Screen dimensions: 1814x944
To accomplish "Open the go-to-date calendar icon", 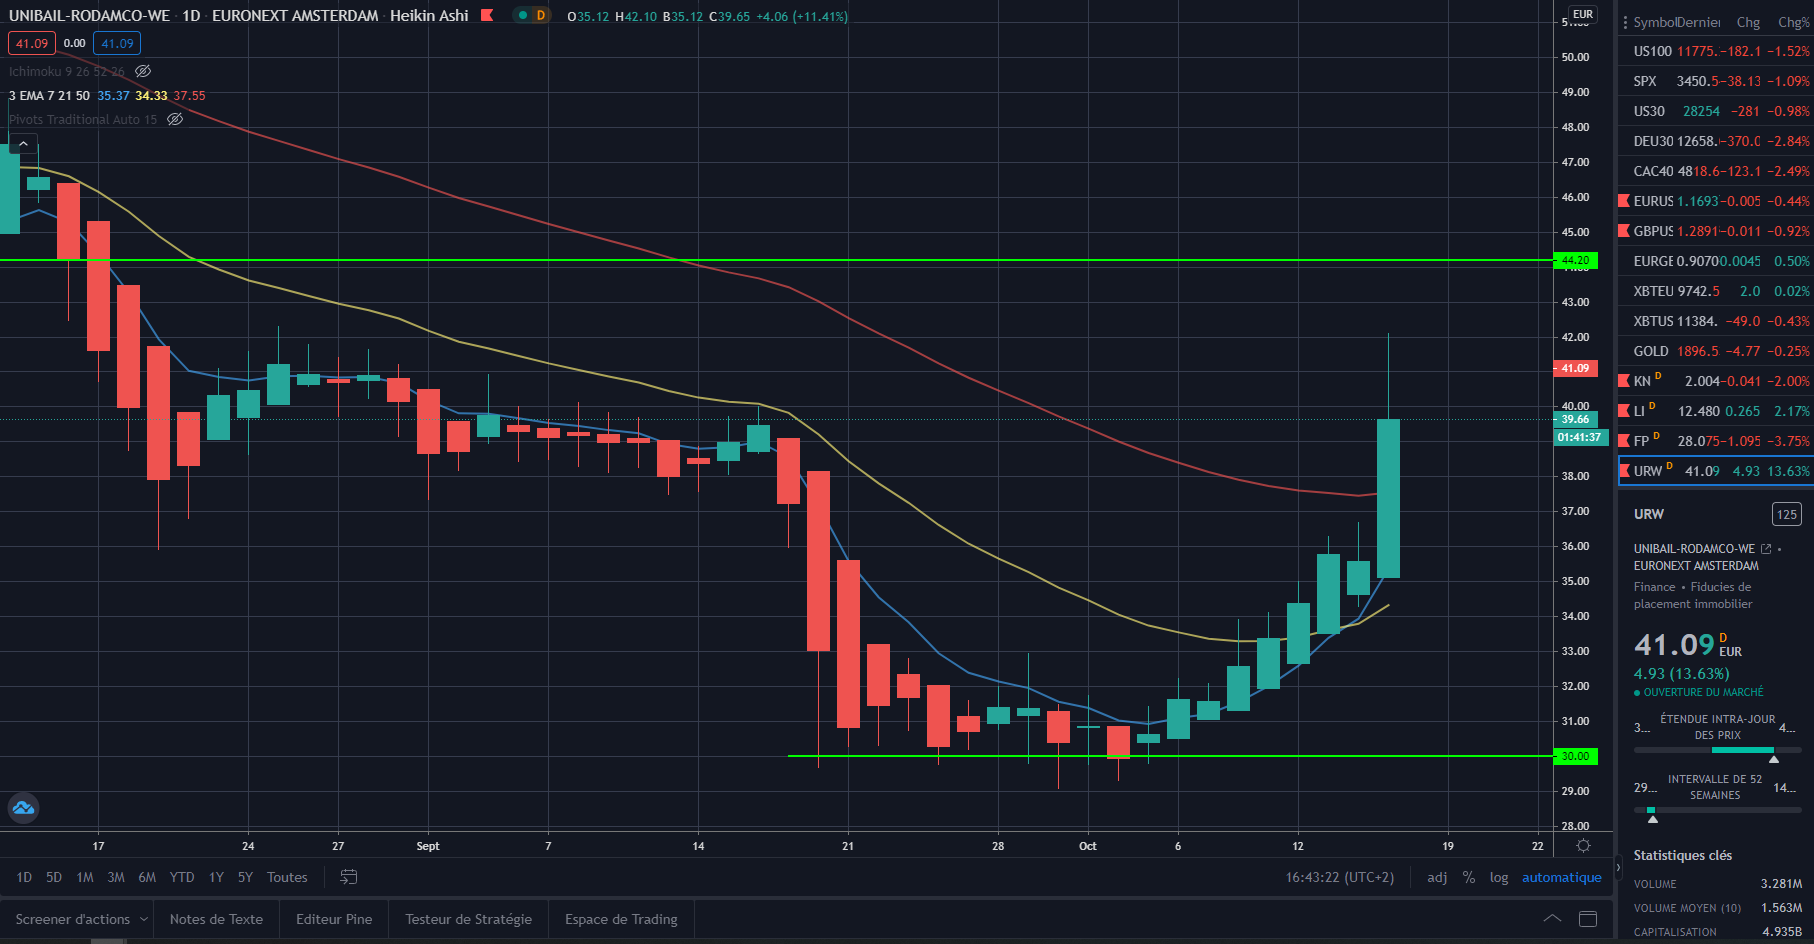I will (348, 877).
